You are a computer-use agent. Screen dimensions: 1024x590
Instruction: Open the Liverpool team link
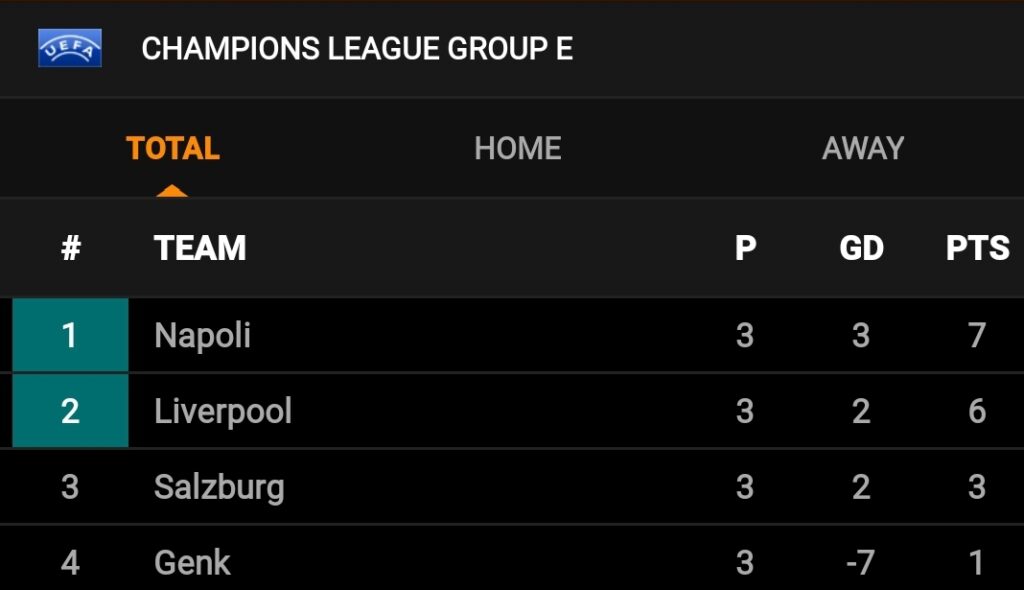coord(223,412)
